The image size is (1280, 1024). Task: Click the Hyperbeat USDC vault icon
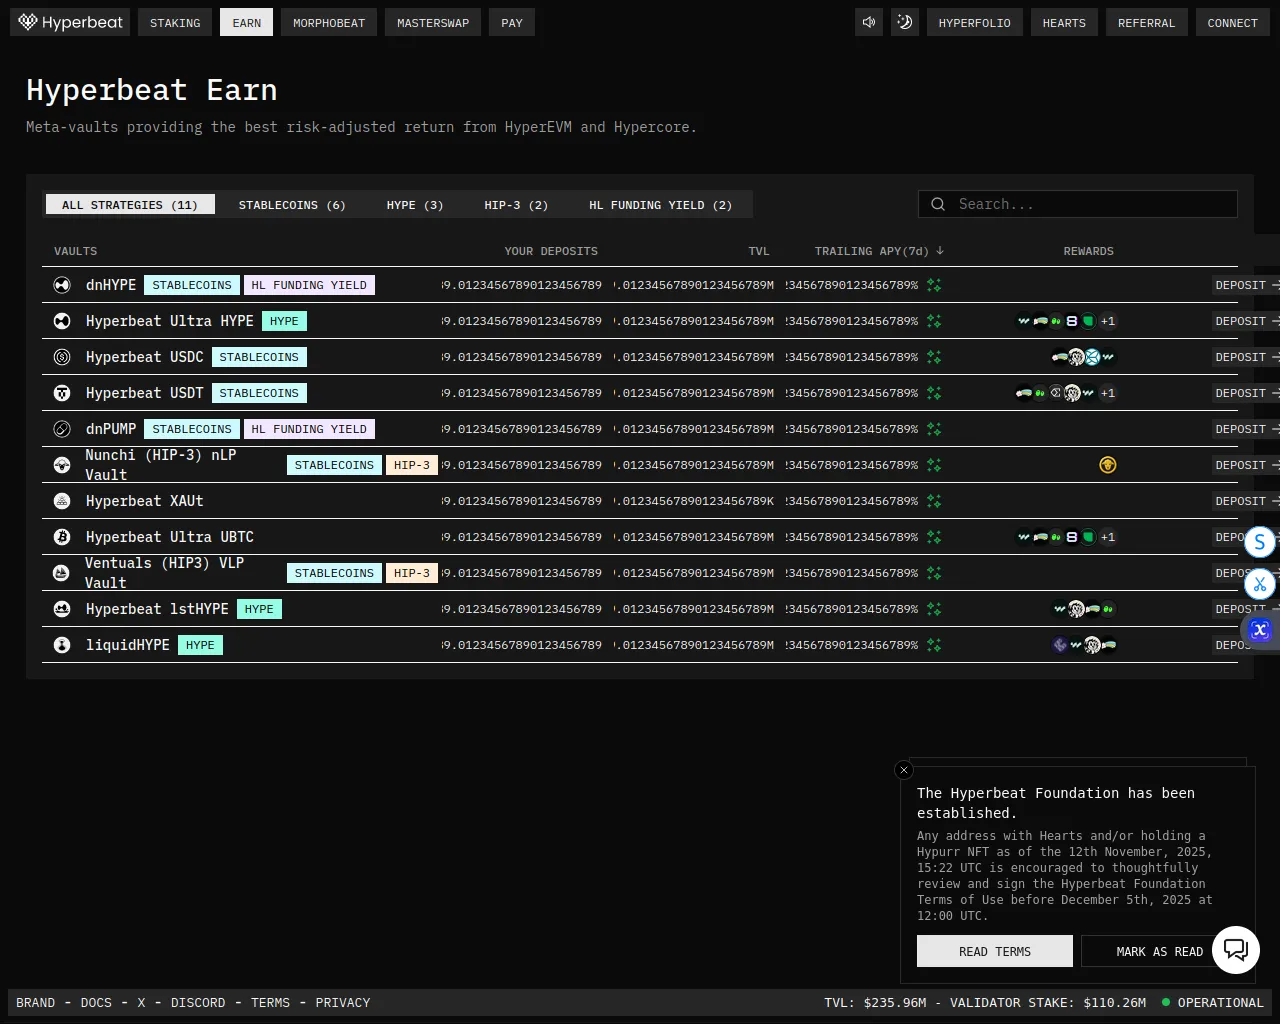coord(62,357)
